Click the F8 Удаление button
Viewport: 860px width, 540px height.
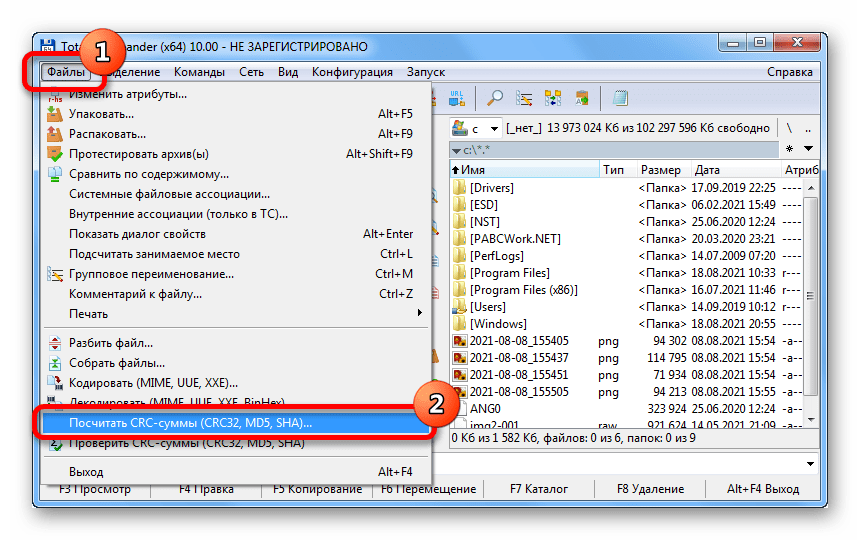[x=650, y=489]
